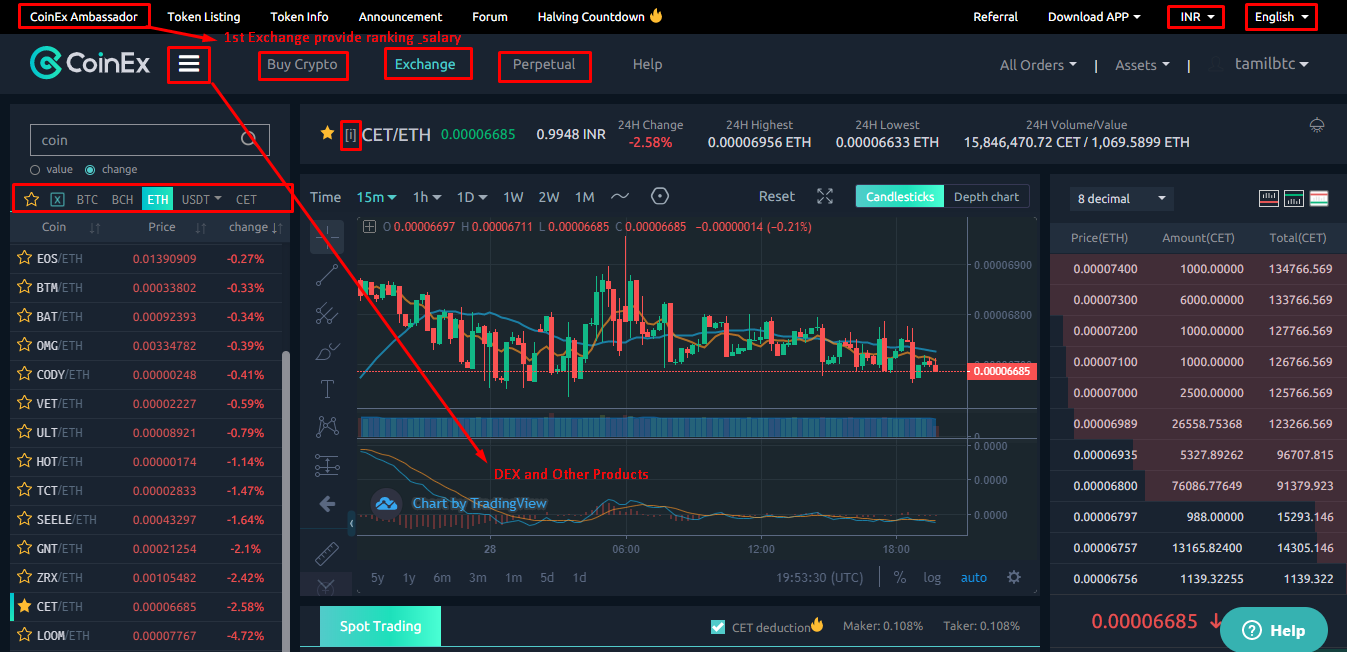This screenshot has height=652, width=1347.
Task: Click the CoinEx logo
Action: click(90, 65)
